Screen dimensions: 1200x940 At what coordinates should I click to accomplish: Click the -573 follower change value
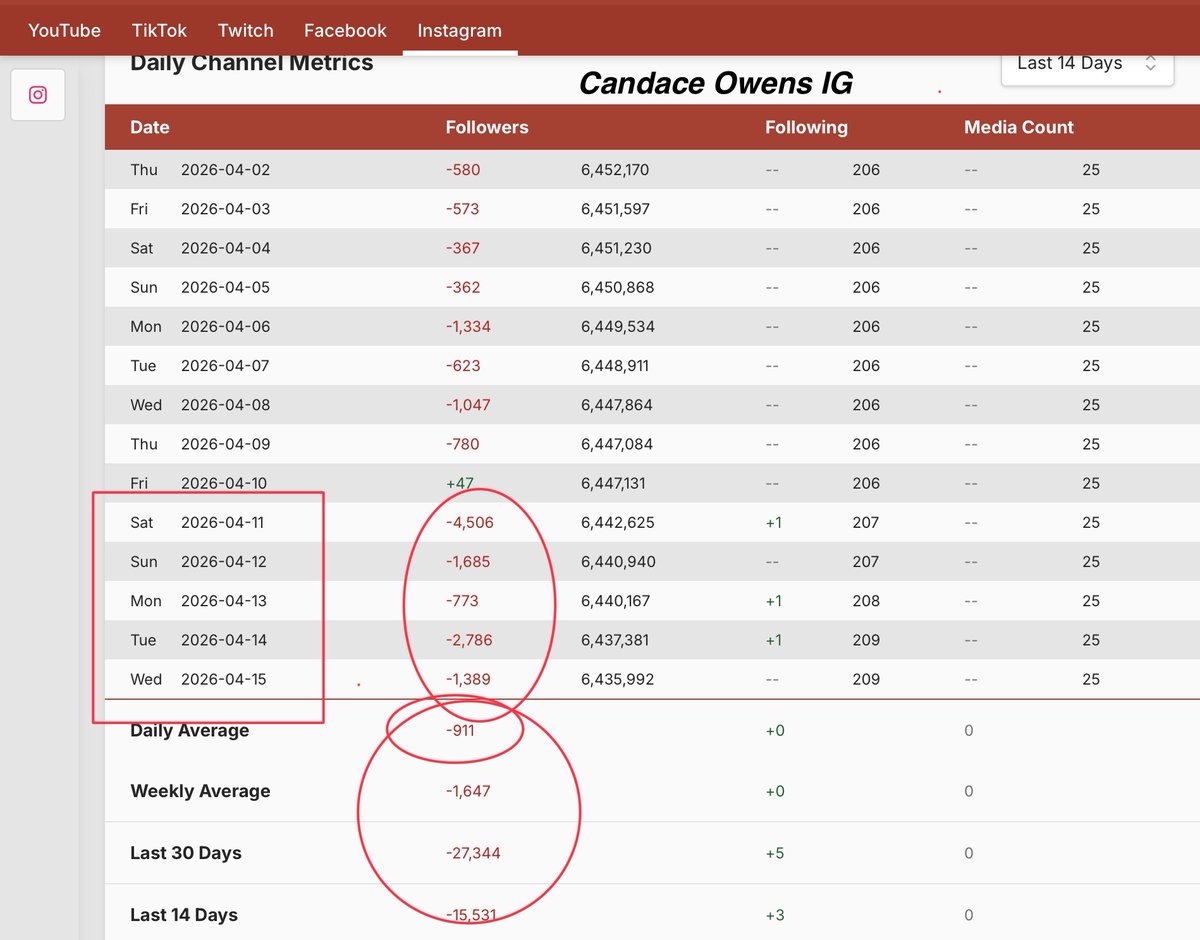(x=463, y=209)
